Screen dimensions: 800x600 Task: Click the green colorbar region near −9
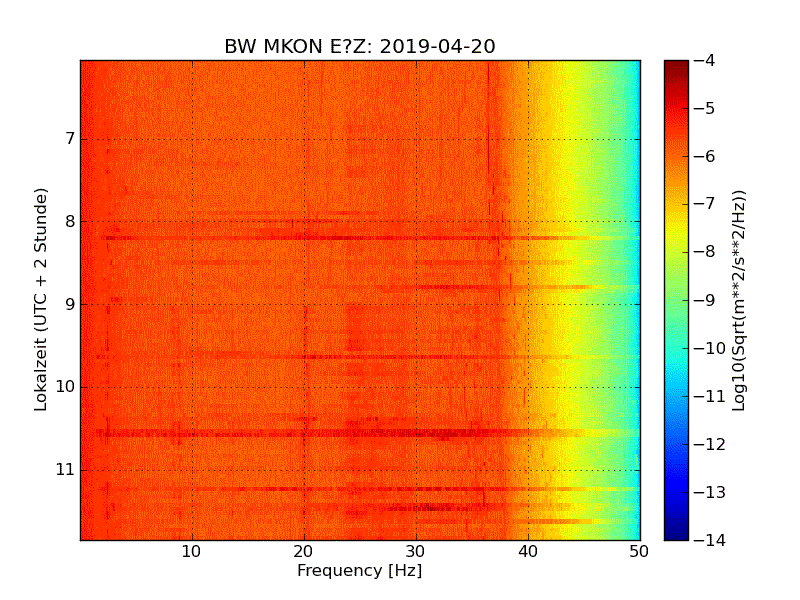click(677, 300)
